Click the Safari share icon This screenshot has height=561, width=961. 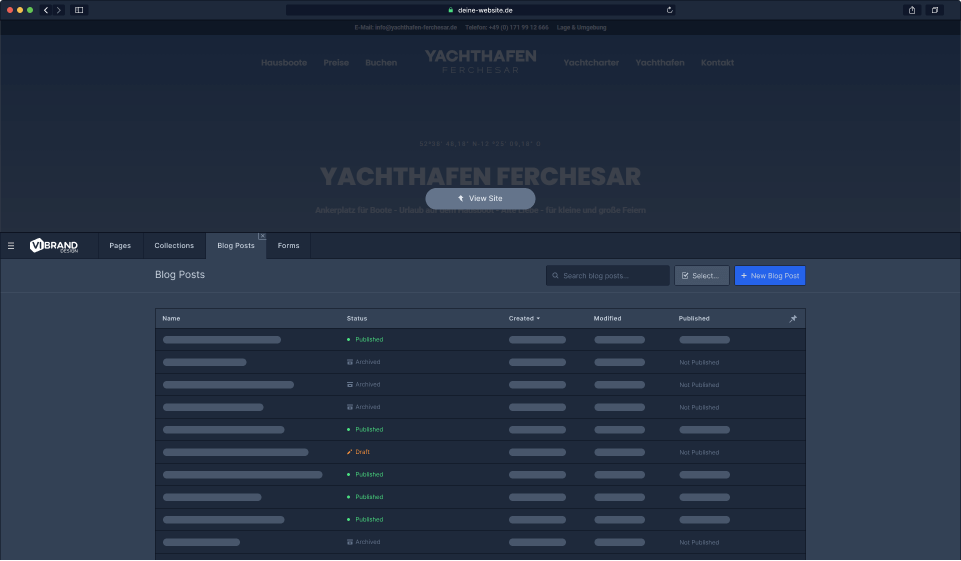pos(912,10)
